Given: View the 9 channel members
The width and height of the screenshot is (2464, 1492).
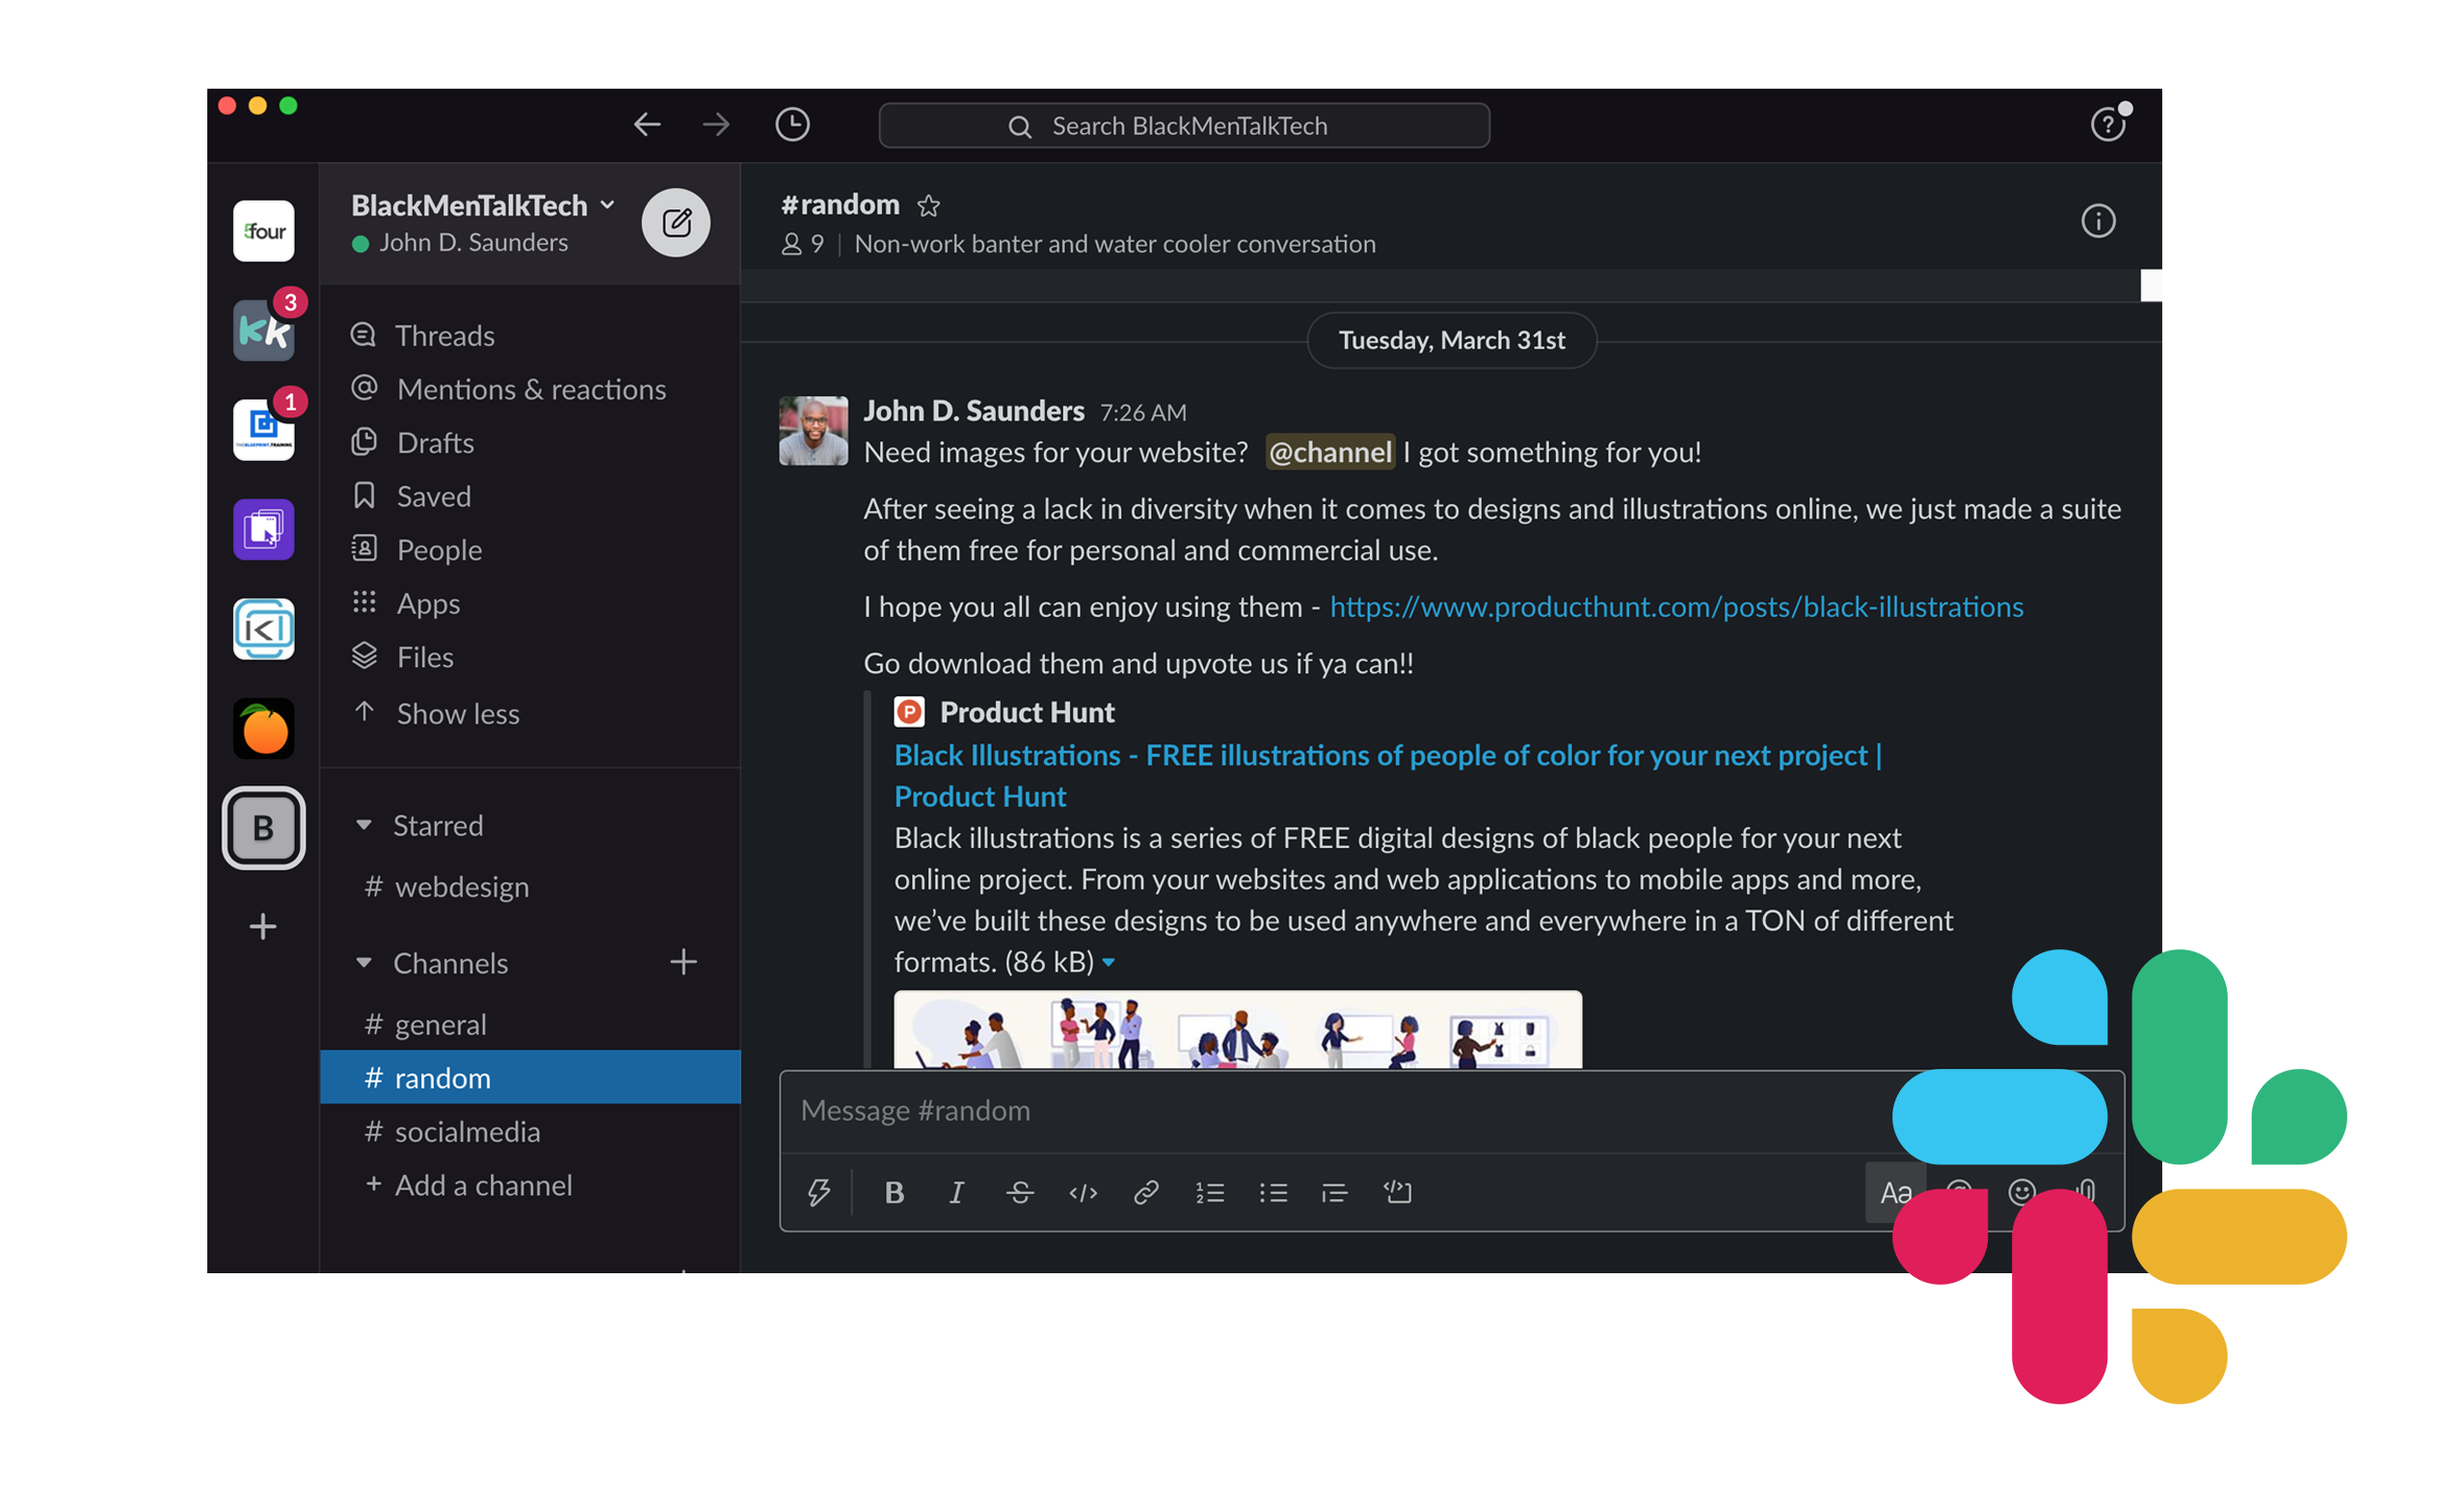Looking at the screenshot, I should click(803, 244).
